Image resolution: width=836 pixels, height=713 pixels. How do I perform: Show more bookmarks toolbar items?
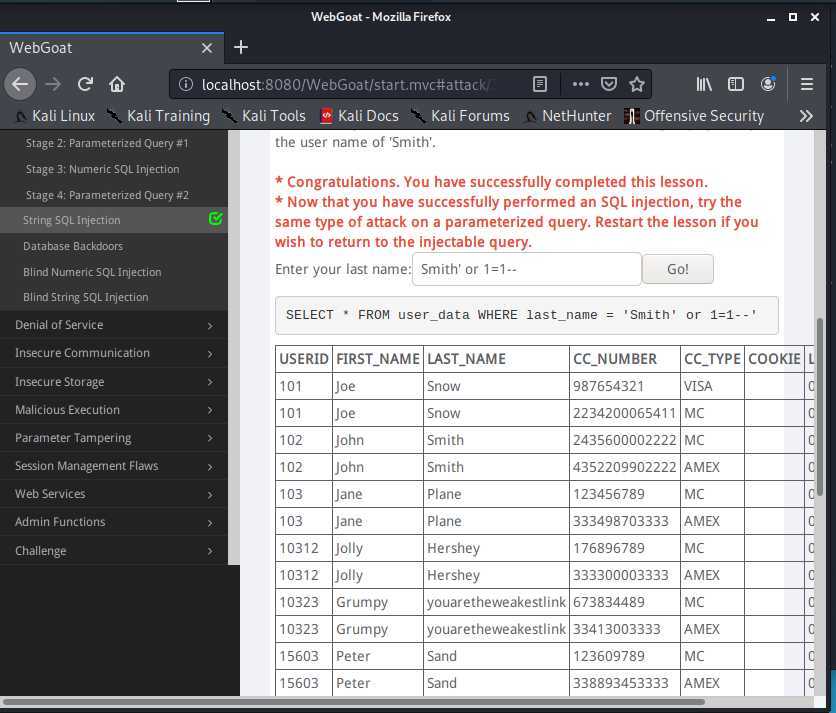click(x=806, y=116)
